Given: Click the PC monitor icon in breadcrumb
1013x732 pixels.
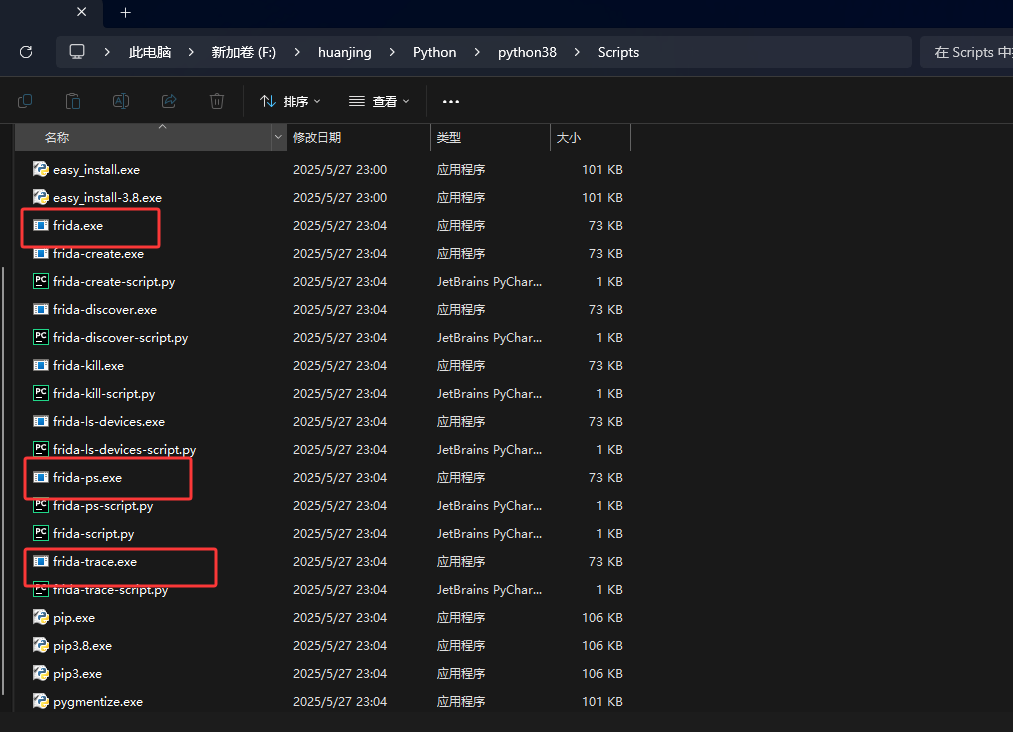Looking at the screenshot, I should 77,52.
